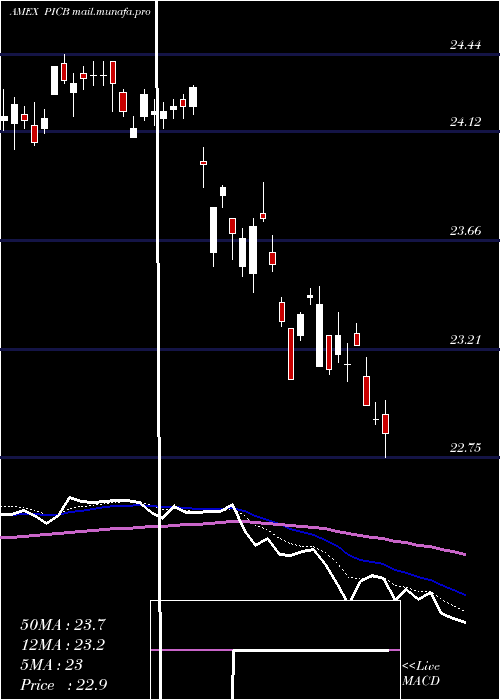The width and height of the screenshot is (500, 700).
Task: Click the Price : 22.9 readout
Action: (x=63, y=685)
